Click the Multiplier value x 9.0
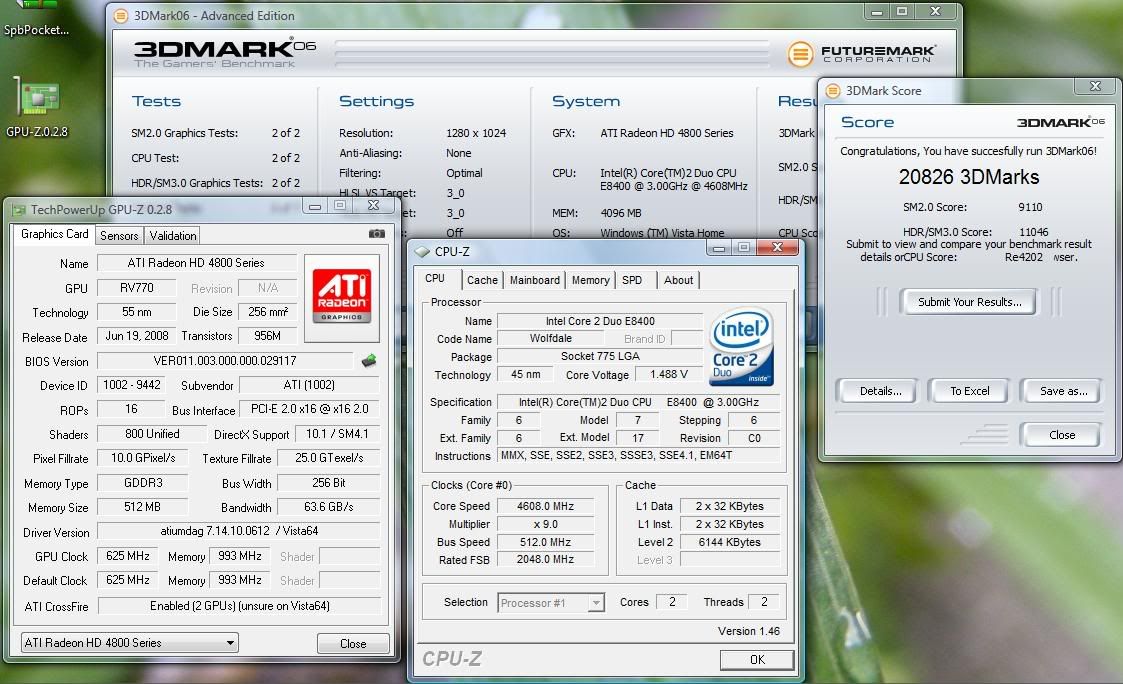 pyautogui.click(x=546, y=524)
